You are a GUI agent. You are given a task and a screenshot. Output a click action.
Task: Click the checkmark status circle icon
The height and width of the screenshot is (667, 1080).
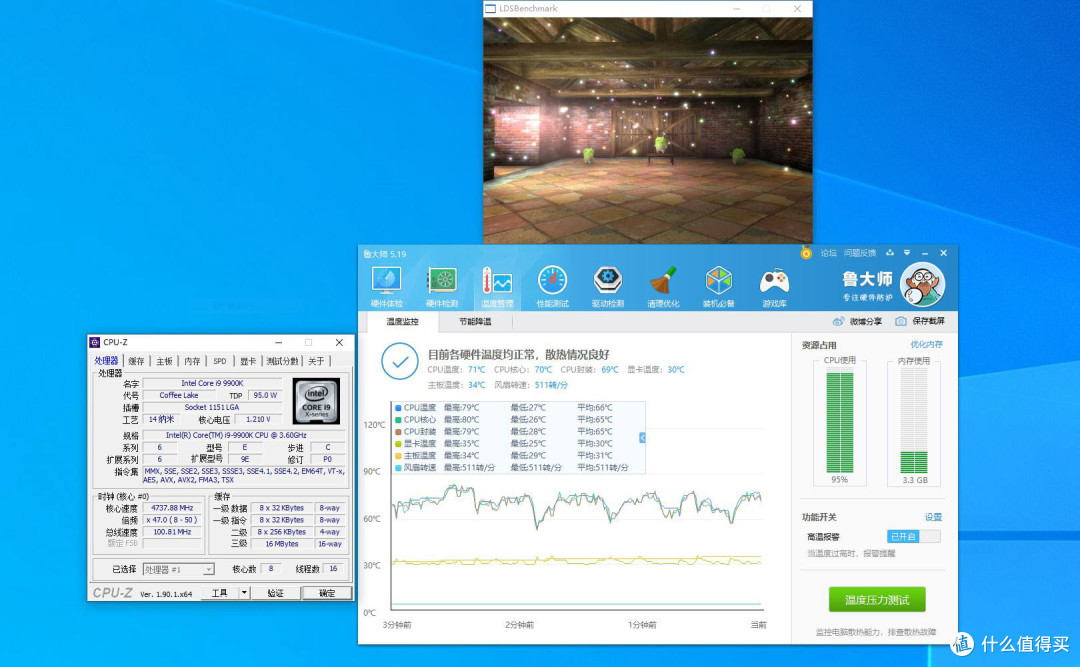coord(399,361)
